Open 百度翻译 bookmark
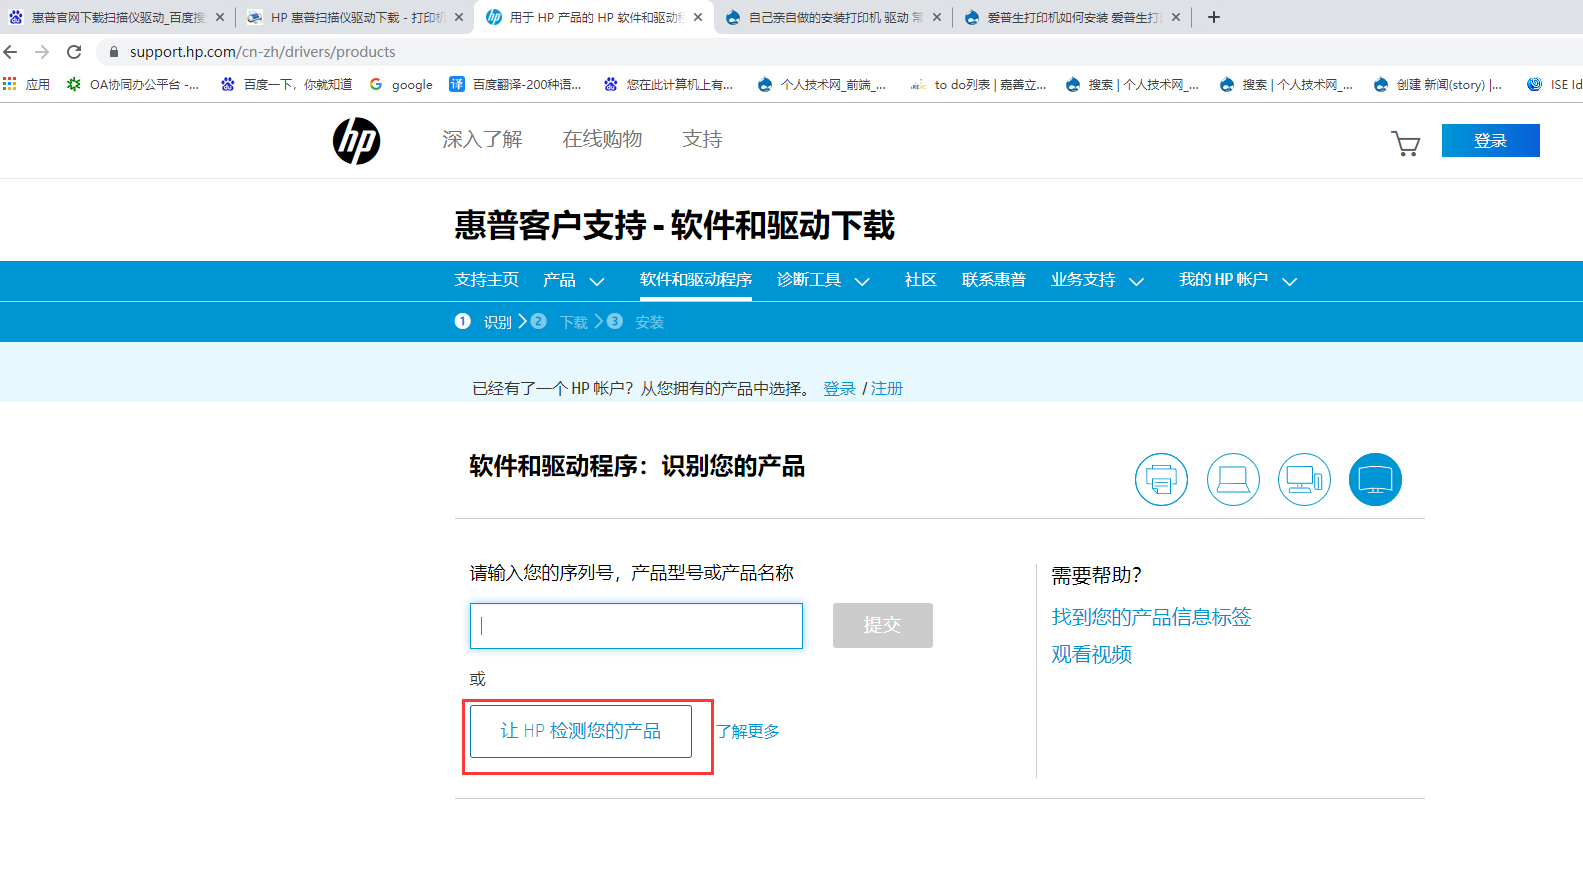This screenshot has width=1583, height=879. [516, 85]
